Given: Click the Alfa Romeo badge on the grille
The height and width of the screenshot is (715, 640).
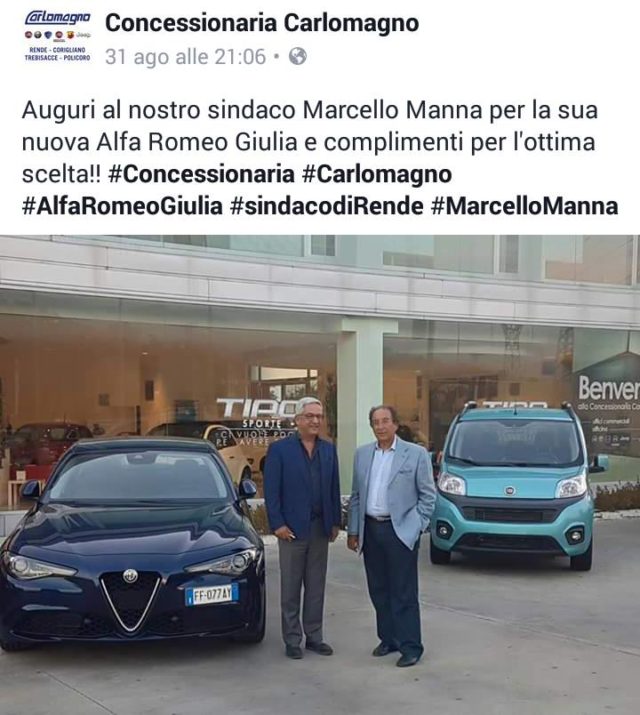Looking at the screenshot, I should (130, 576).
